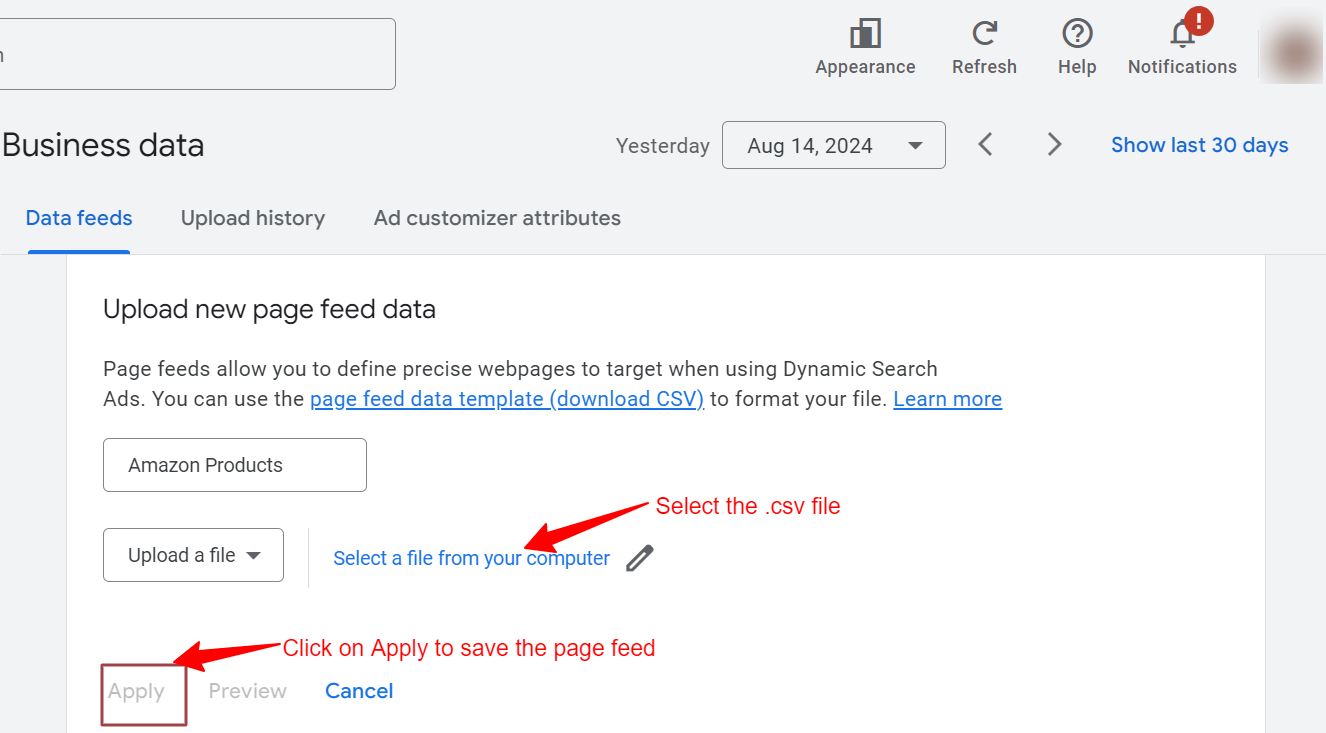
Task: Open the Appearance settings icon
Action: pos(865,35)
